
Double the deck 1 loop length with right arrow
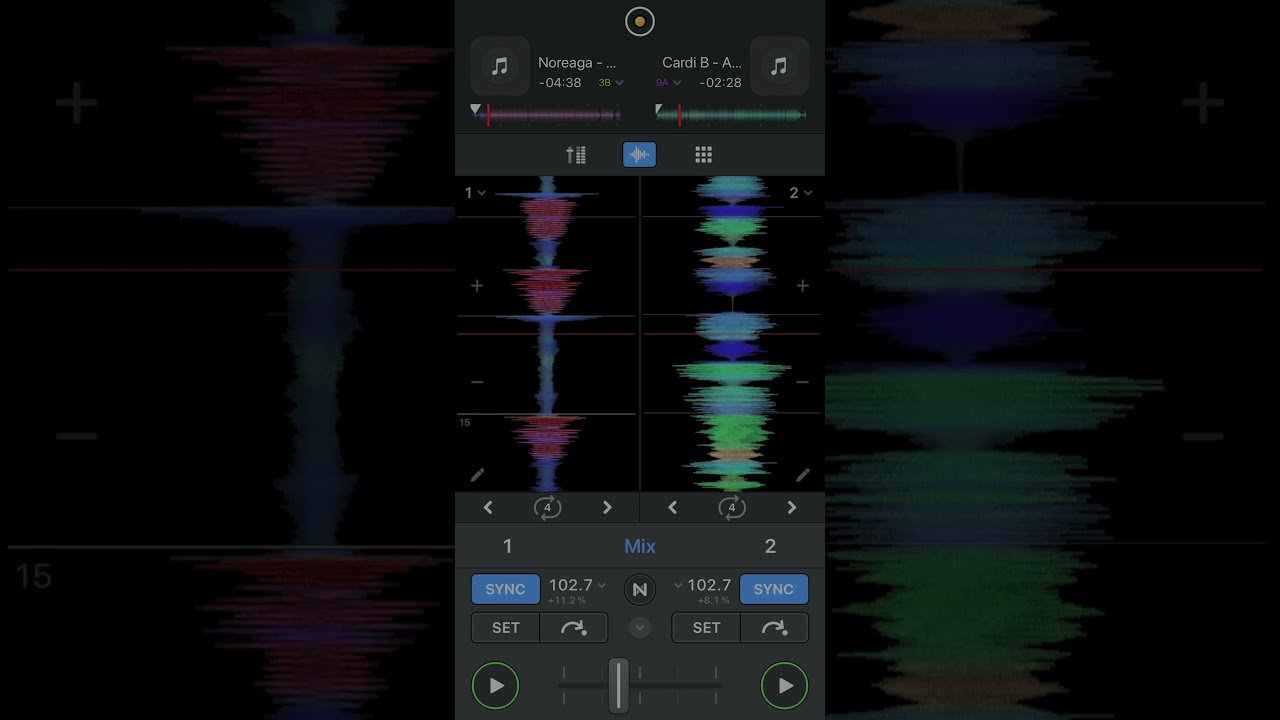[607, 507]
